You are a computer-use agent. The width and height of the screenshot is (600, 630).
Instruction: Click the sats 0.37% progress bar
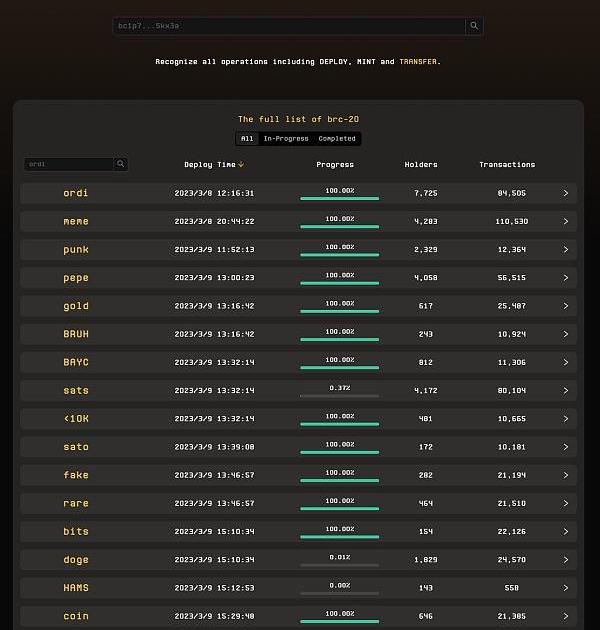click(x=339, y=396)
